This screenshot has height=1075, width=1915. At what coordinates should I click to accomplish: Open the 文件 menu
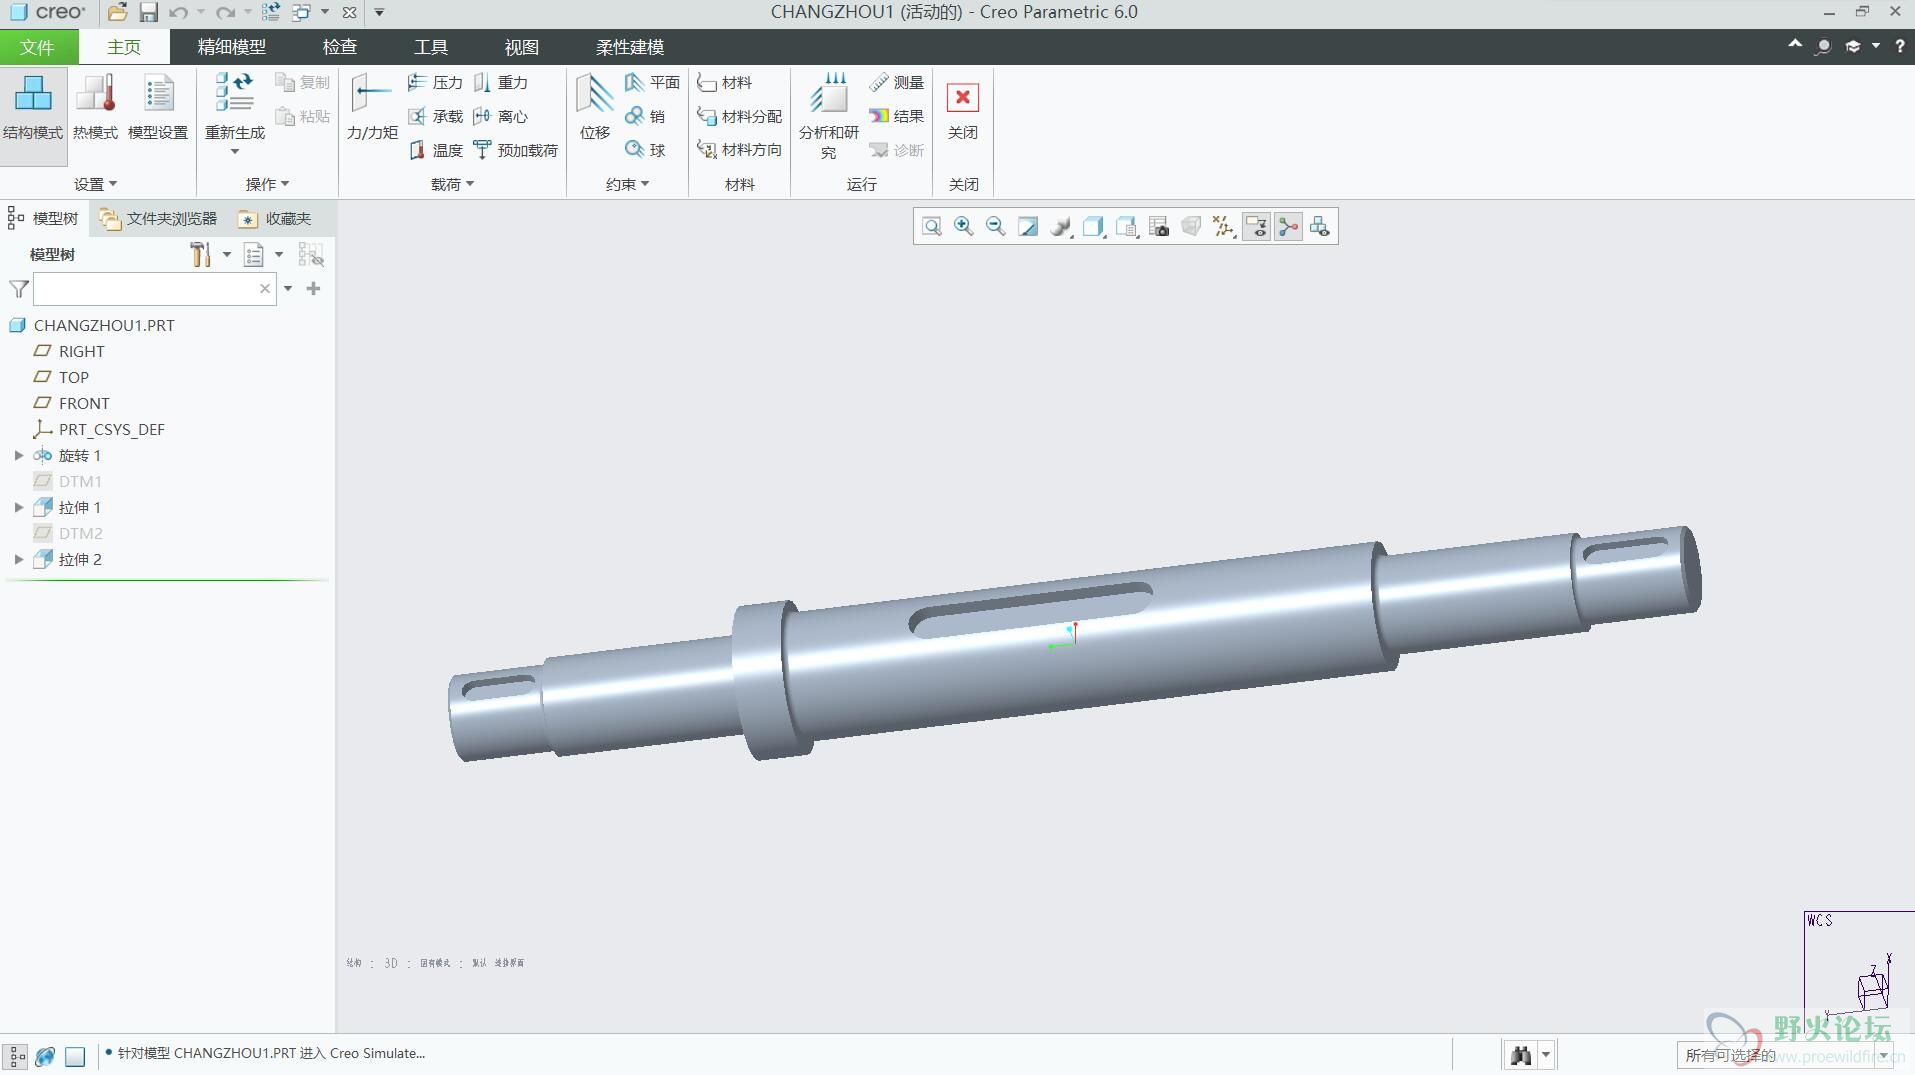coord(37,47)
